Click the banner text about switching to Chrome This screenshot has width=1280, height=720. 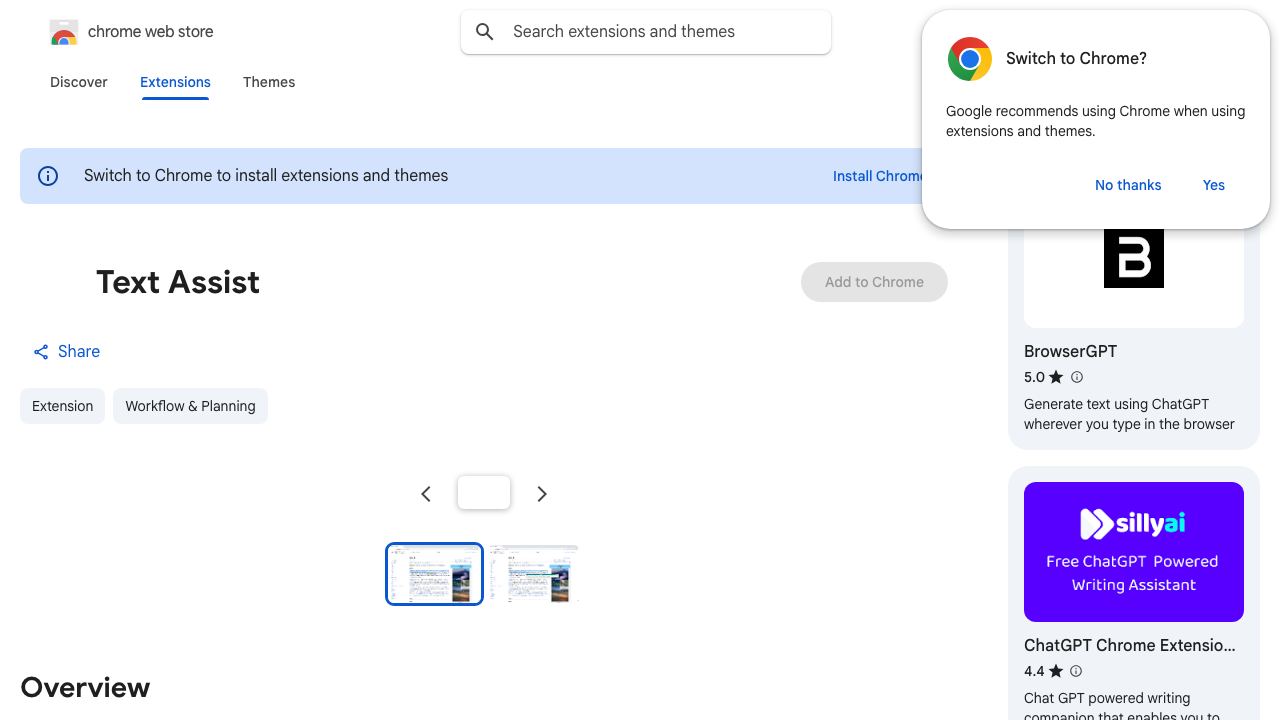pos(266,176)
